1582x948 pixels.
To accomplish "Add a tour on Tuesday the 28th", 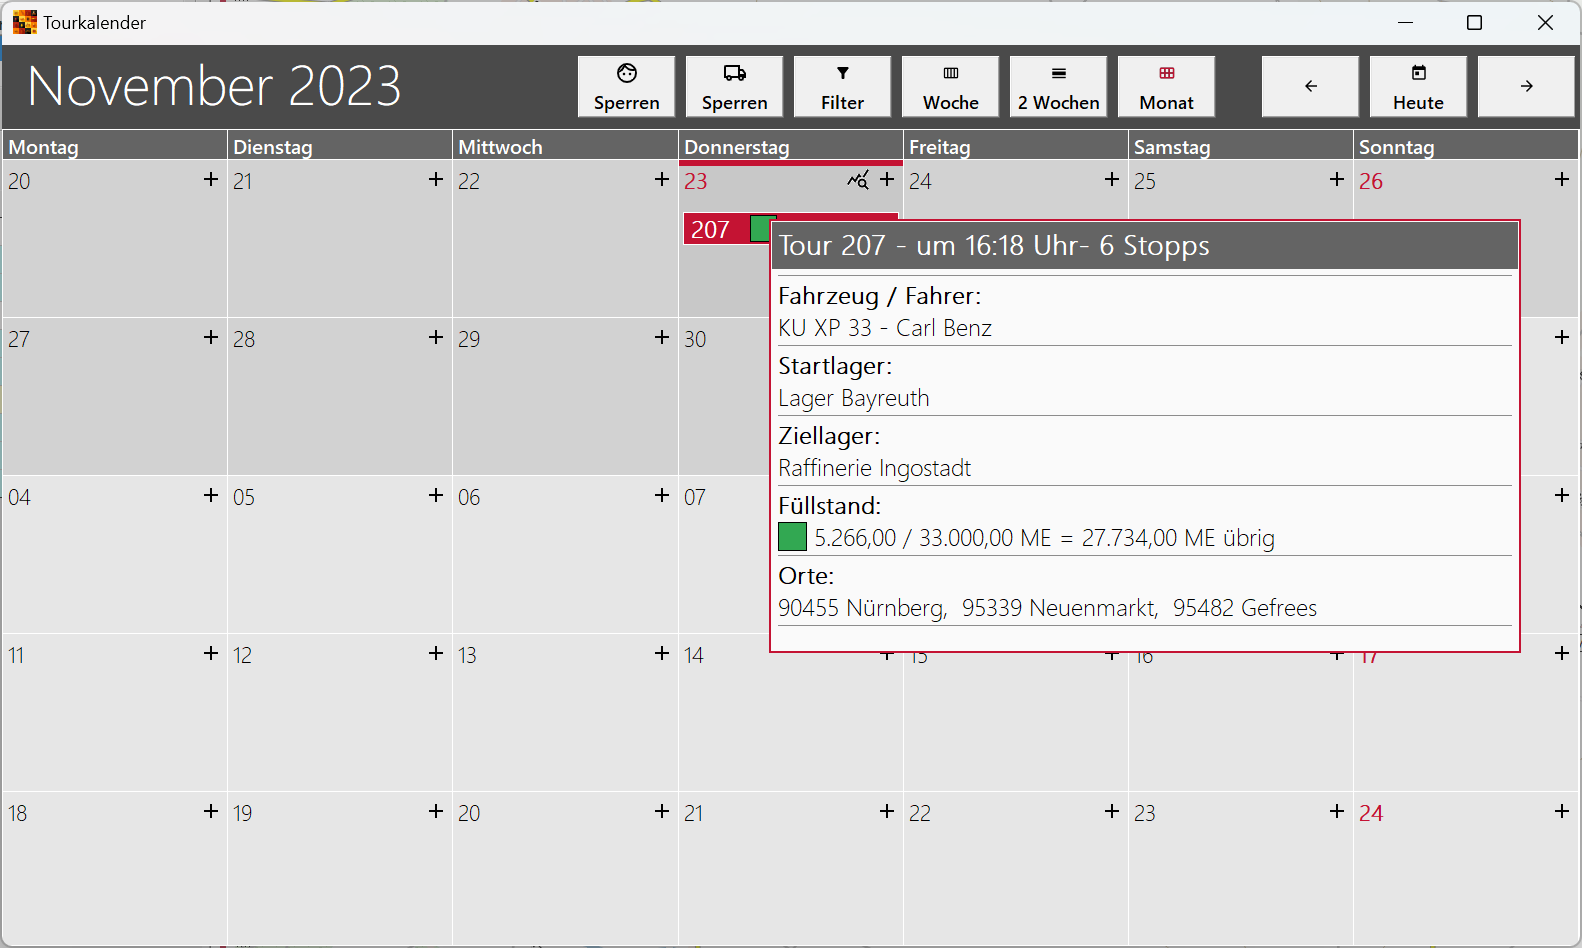I will pos(435,337).
